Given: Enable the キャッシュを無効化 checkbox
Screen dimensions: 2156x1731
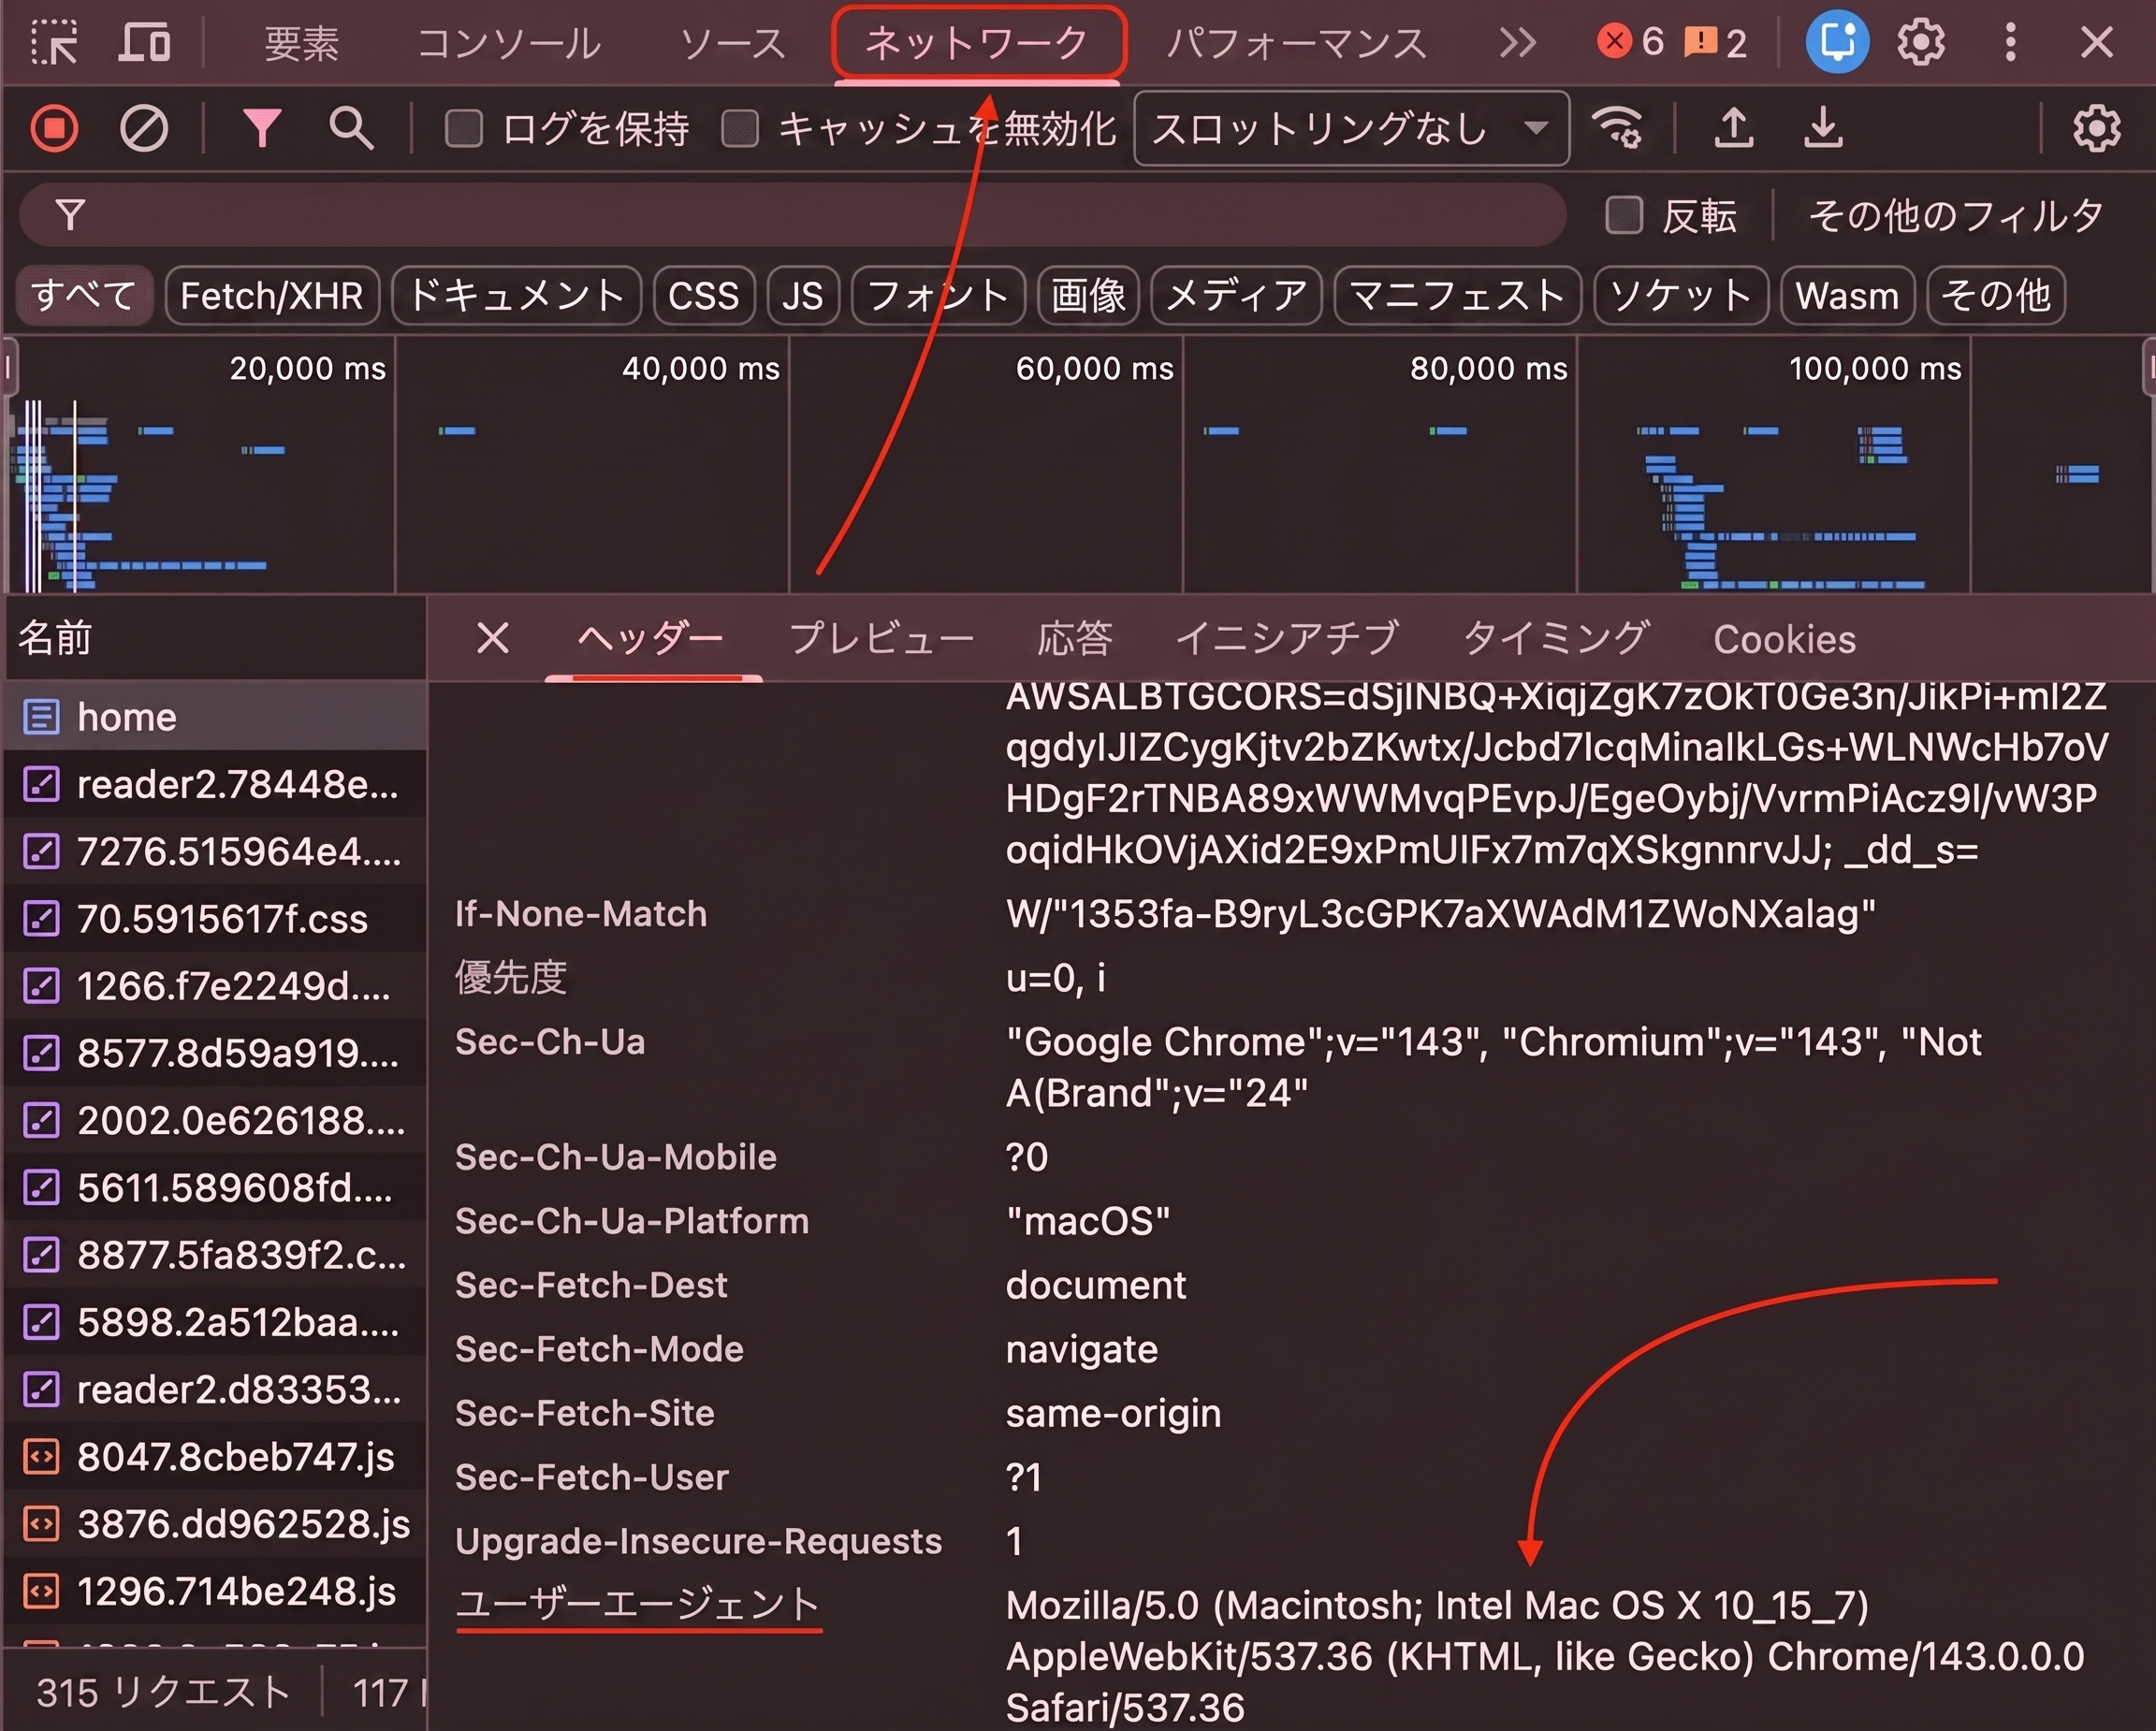Looking at the screenshot, I should point(740,128).
